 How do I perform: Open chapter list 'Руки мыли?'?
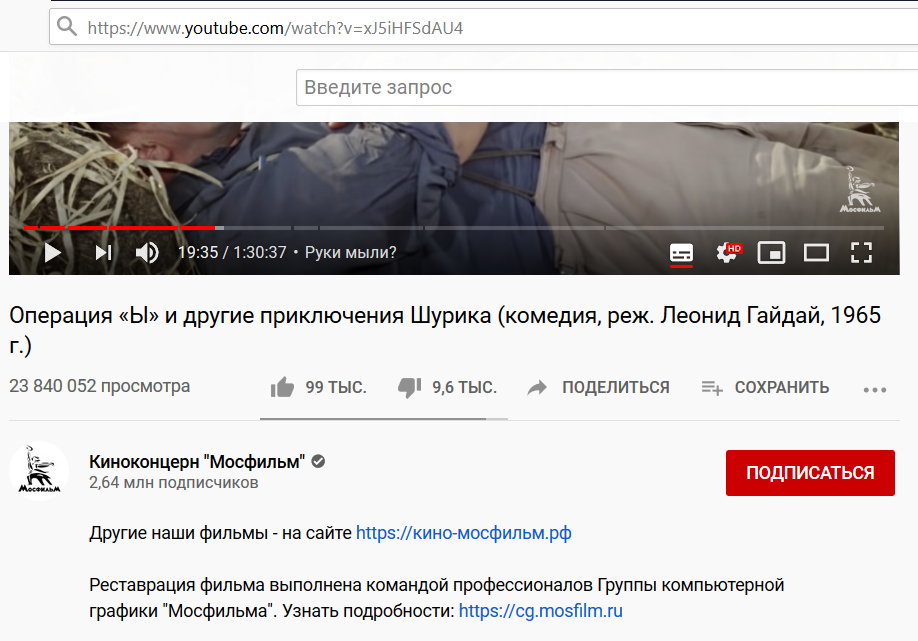coord(351,252)
